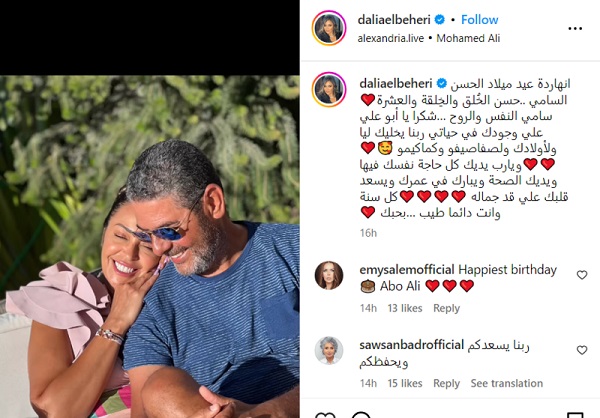The height and width of the screenshot is (418, 600).
Task: View the 13 likes on emysalemofficial's comment
Action: coord(405,308)
